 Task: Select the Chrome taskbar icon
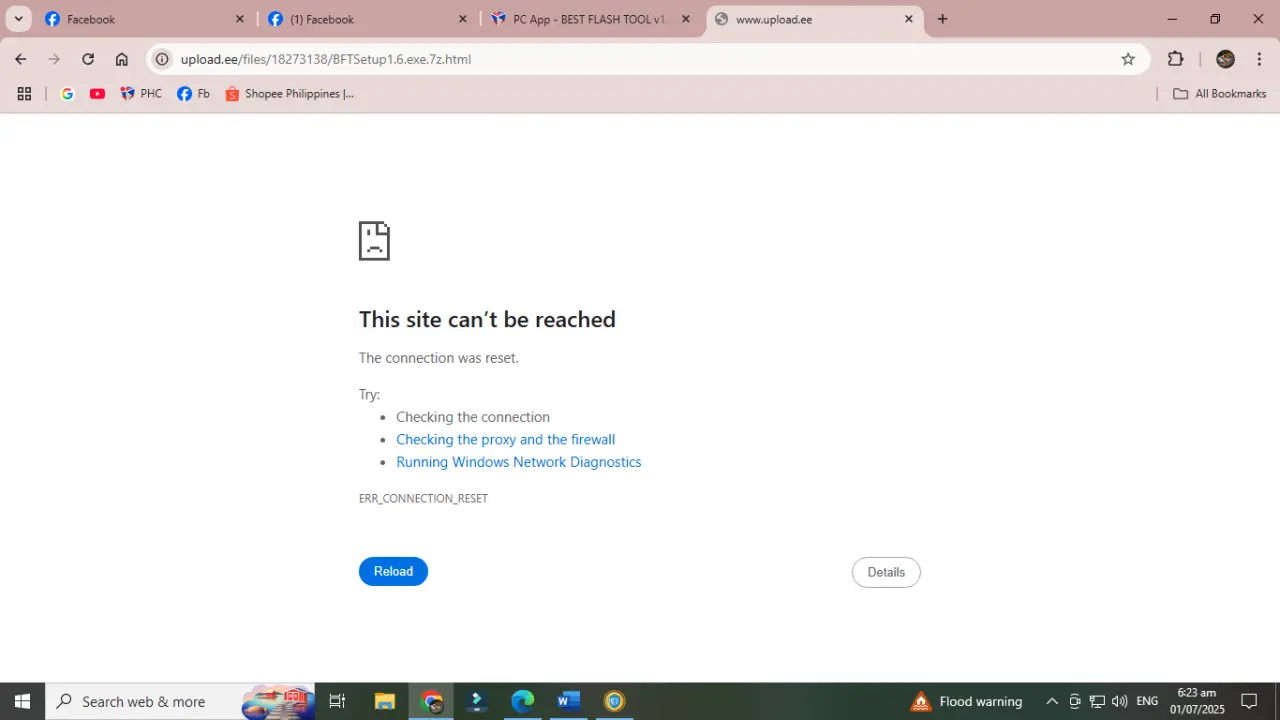point(432,701)
